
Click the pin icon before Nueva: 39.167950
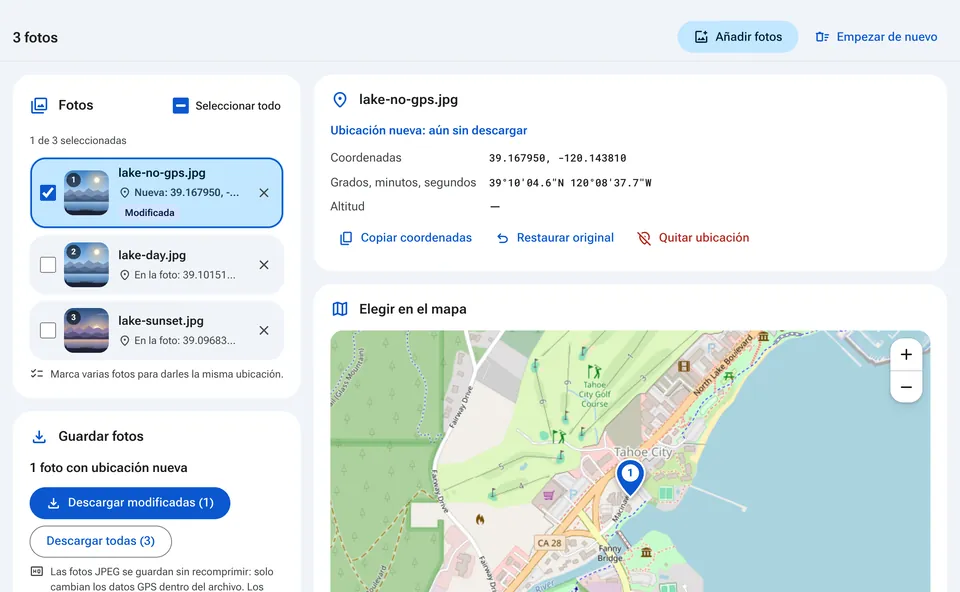point(124,193)
